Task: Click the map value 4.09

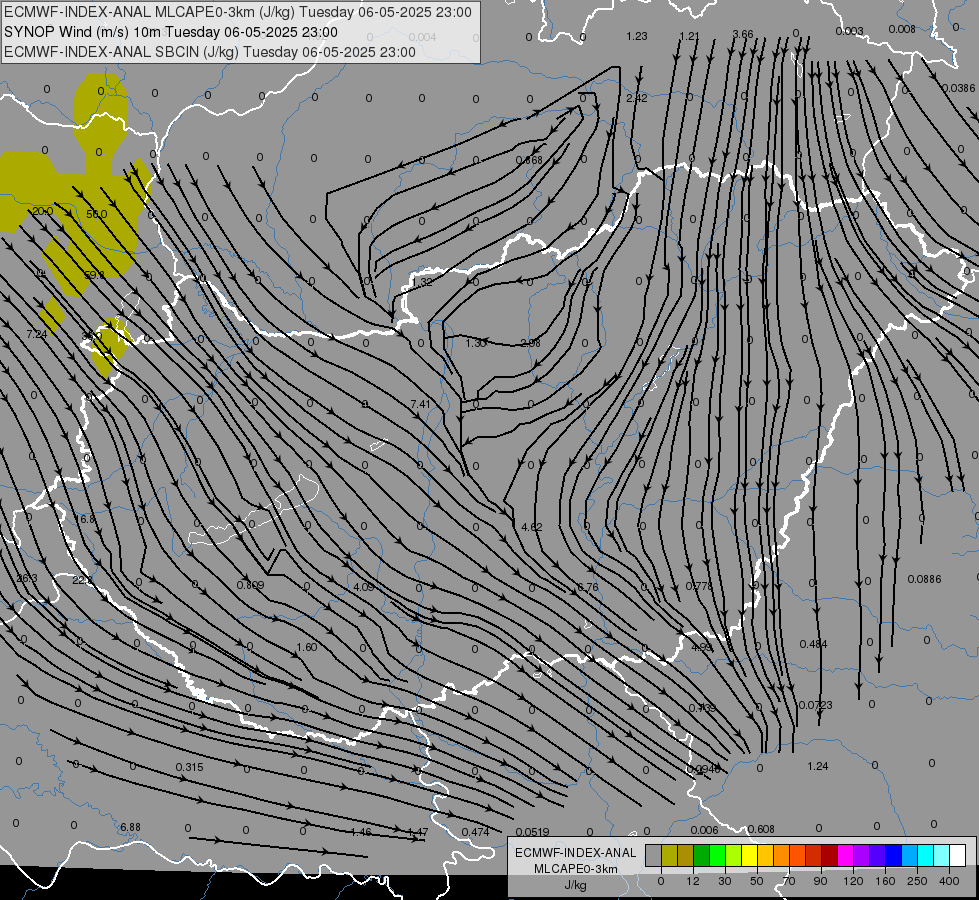Action: tap(363, 587)
